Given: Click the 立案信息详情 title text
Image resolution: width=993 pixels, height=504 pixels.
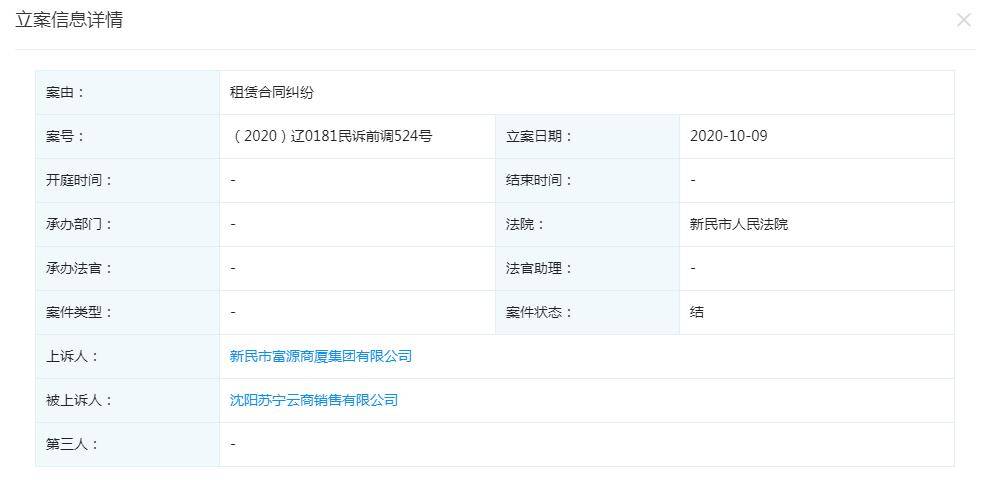Looking at the screenshot, I should pos(69,20).
